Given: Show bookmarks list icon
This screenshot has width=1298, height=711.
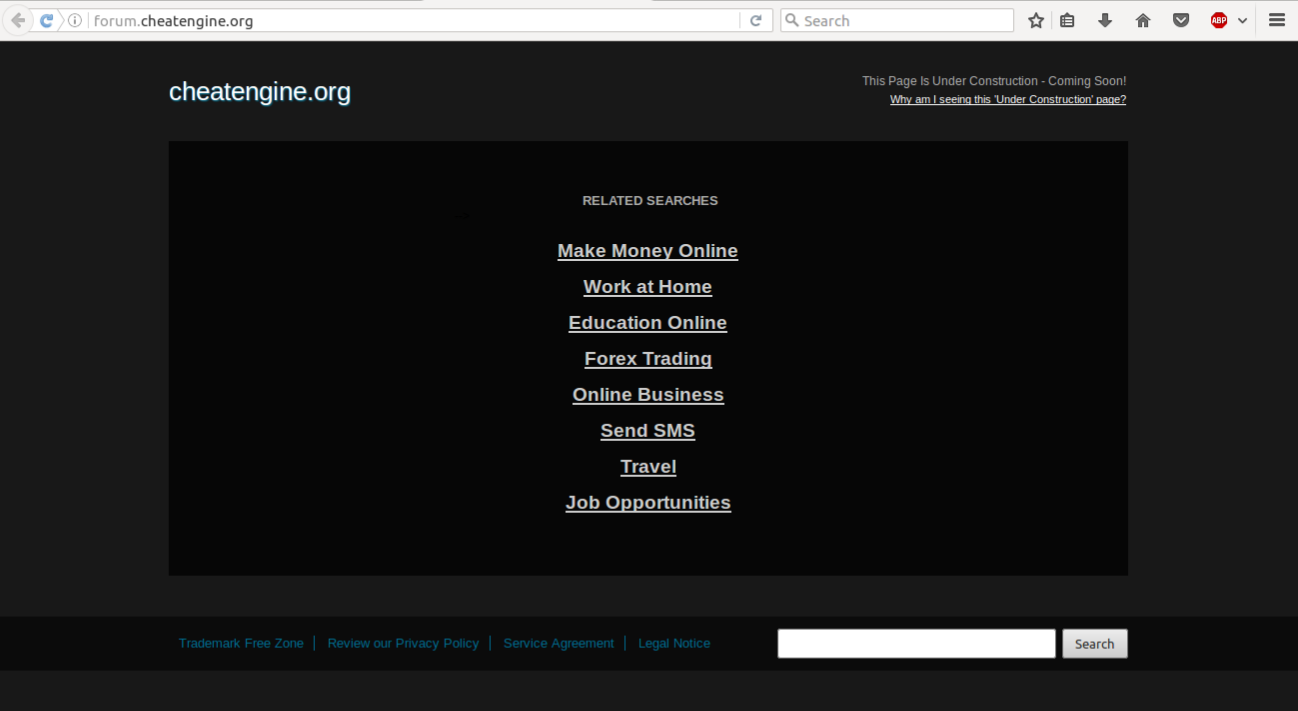Looking at the screenshot, I should (1068, 20).
